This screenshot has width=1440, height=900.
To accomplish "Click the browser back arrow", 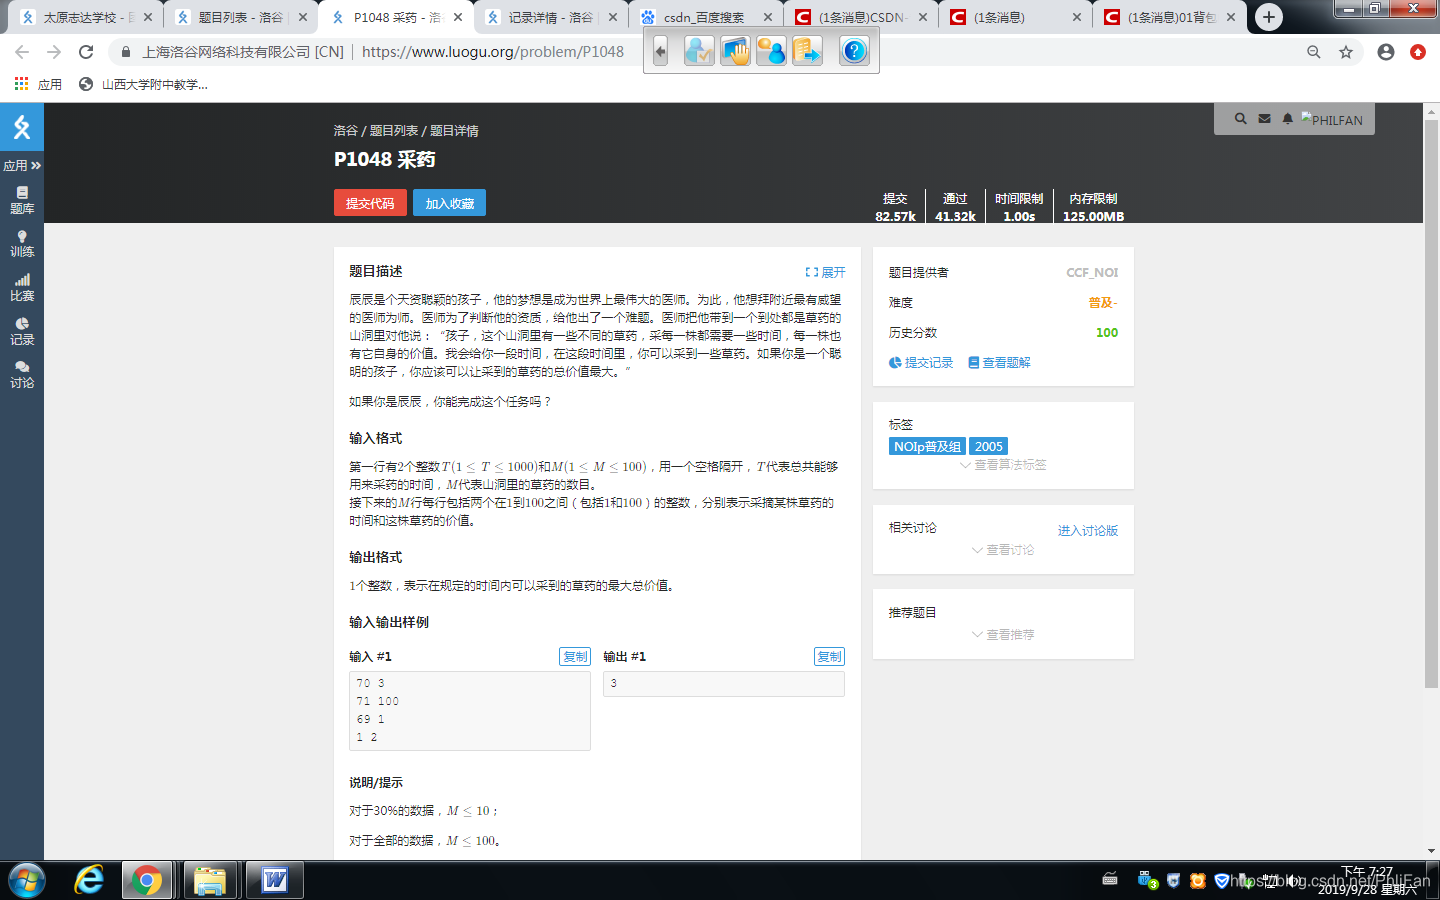I will tap(22, 52).
